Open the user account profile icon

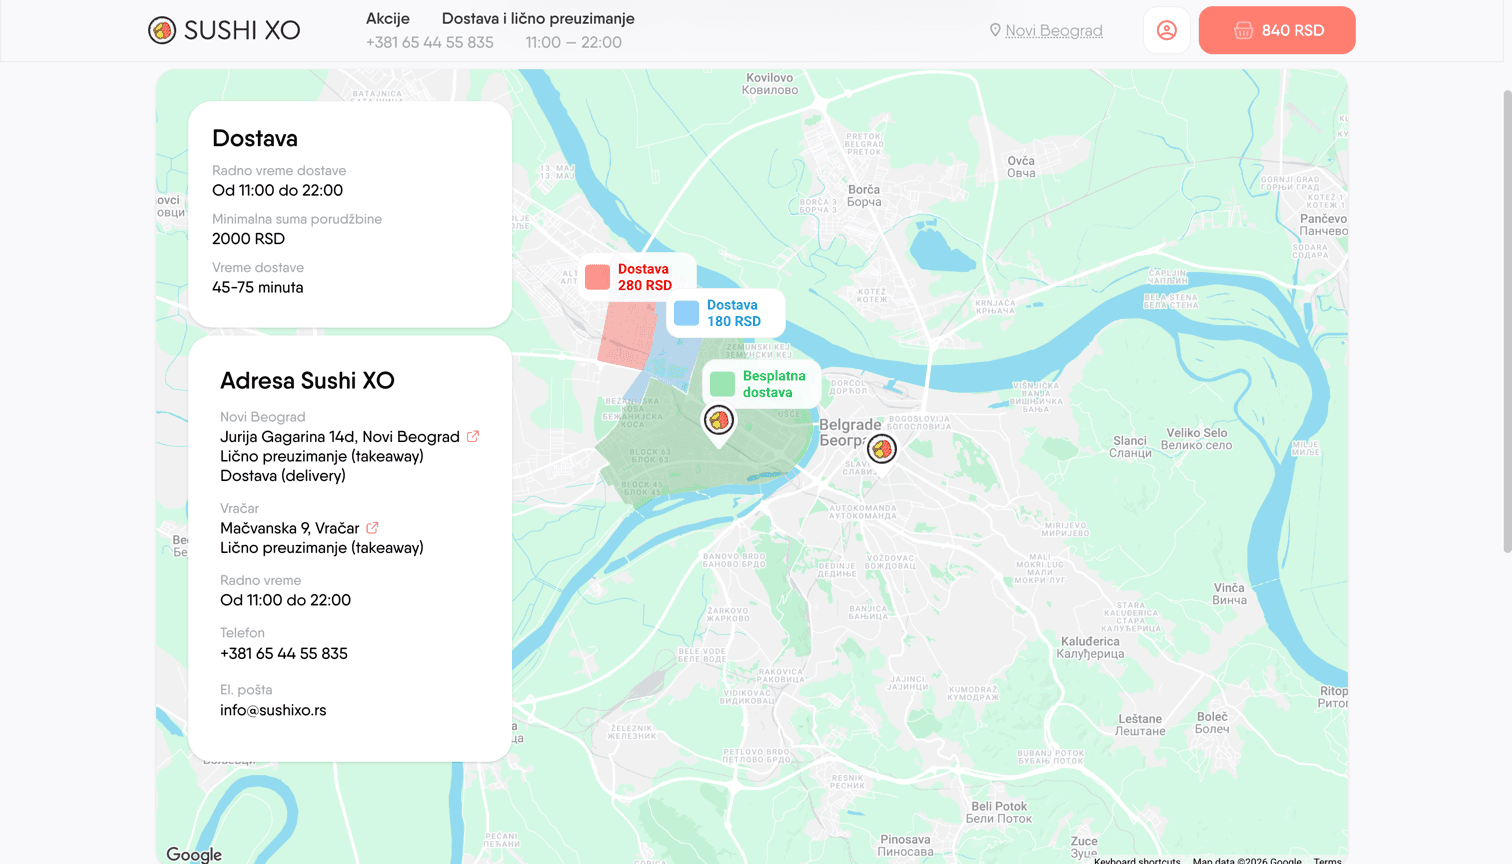(x=1166, y=30)
